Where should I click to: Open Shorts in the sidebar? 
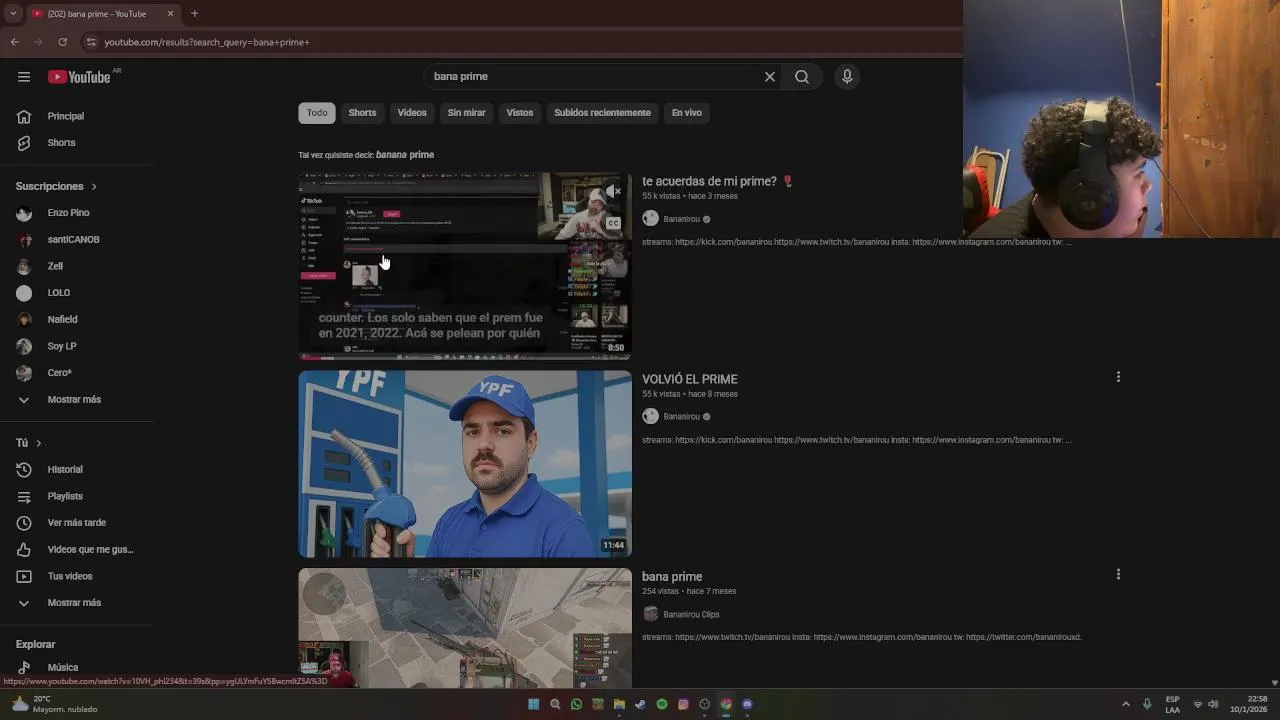click(x=77, y=143)
